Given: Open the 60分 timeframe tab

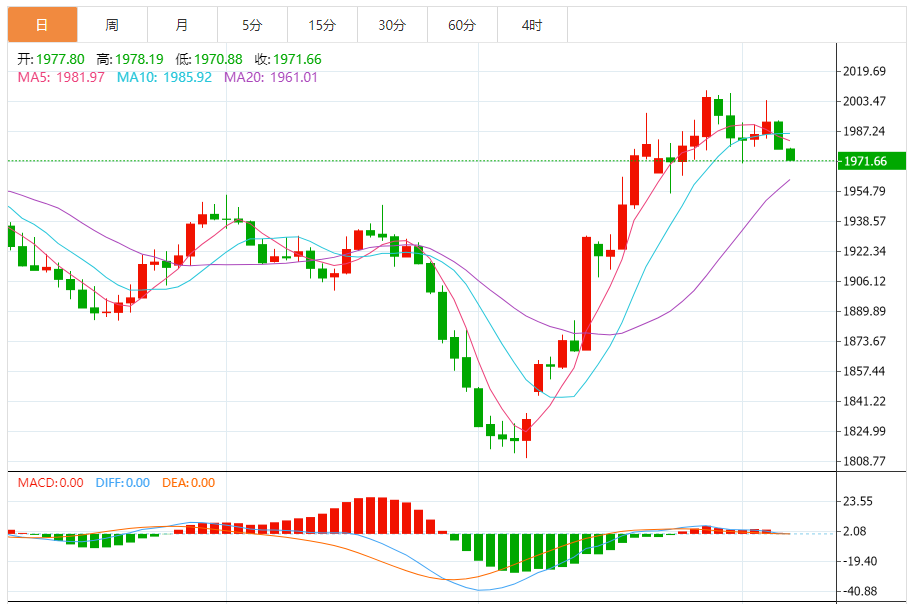Looking at the screenshot, I should coord(462,25).
